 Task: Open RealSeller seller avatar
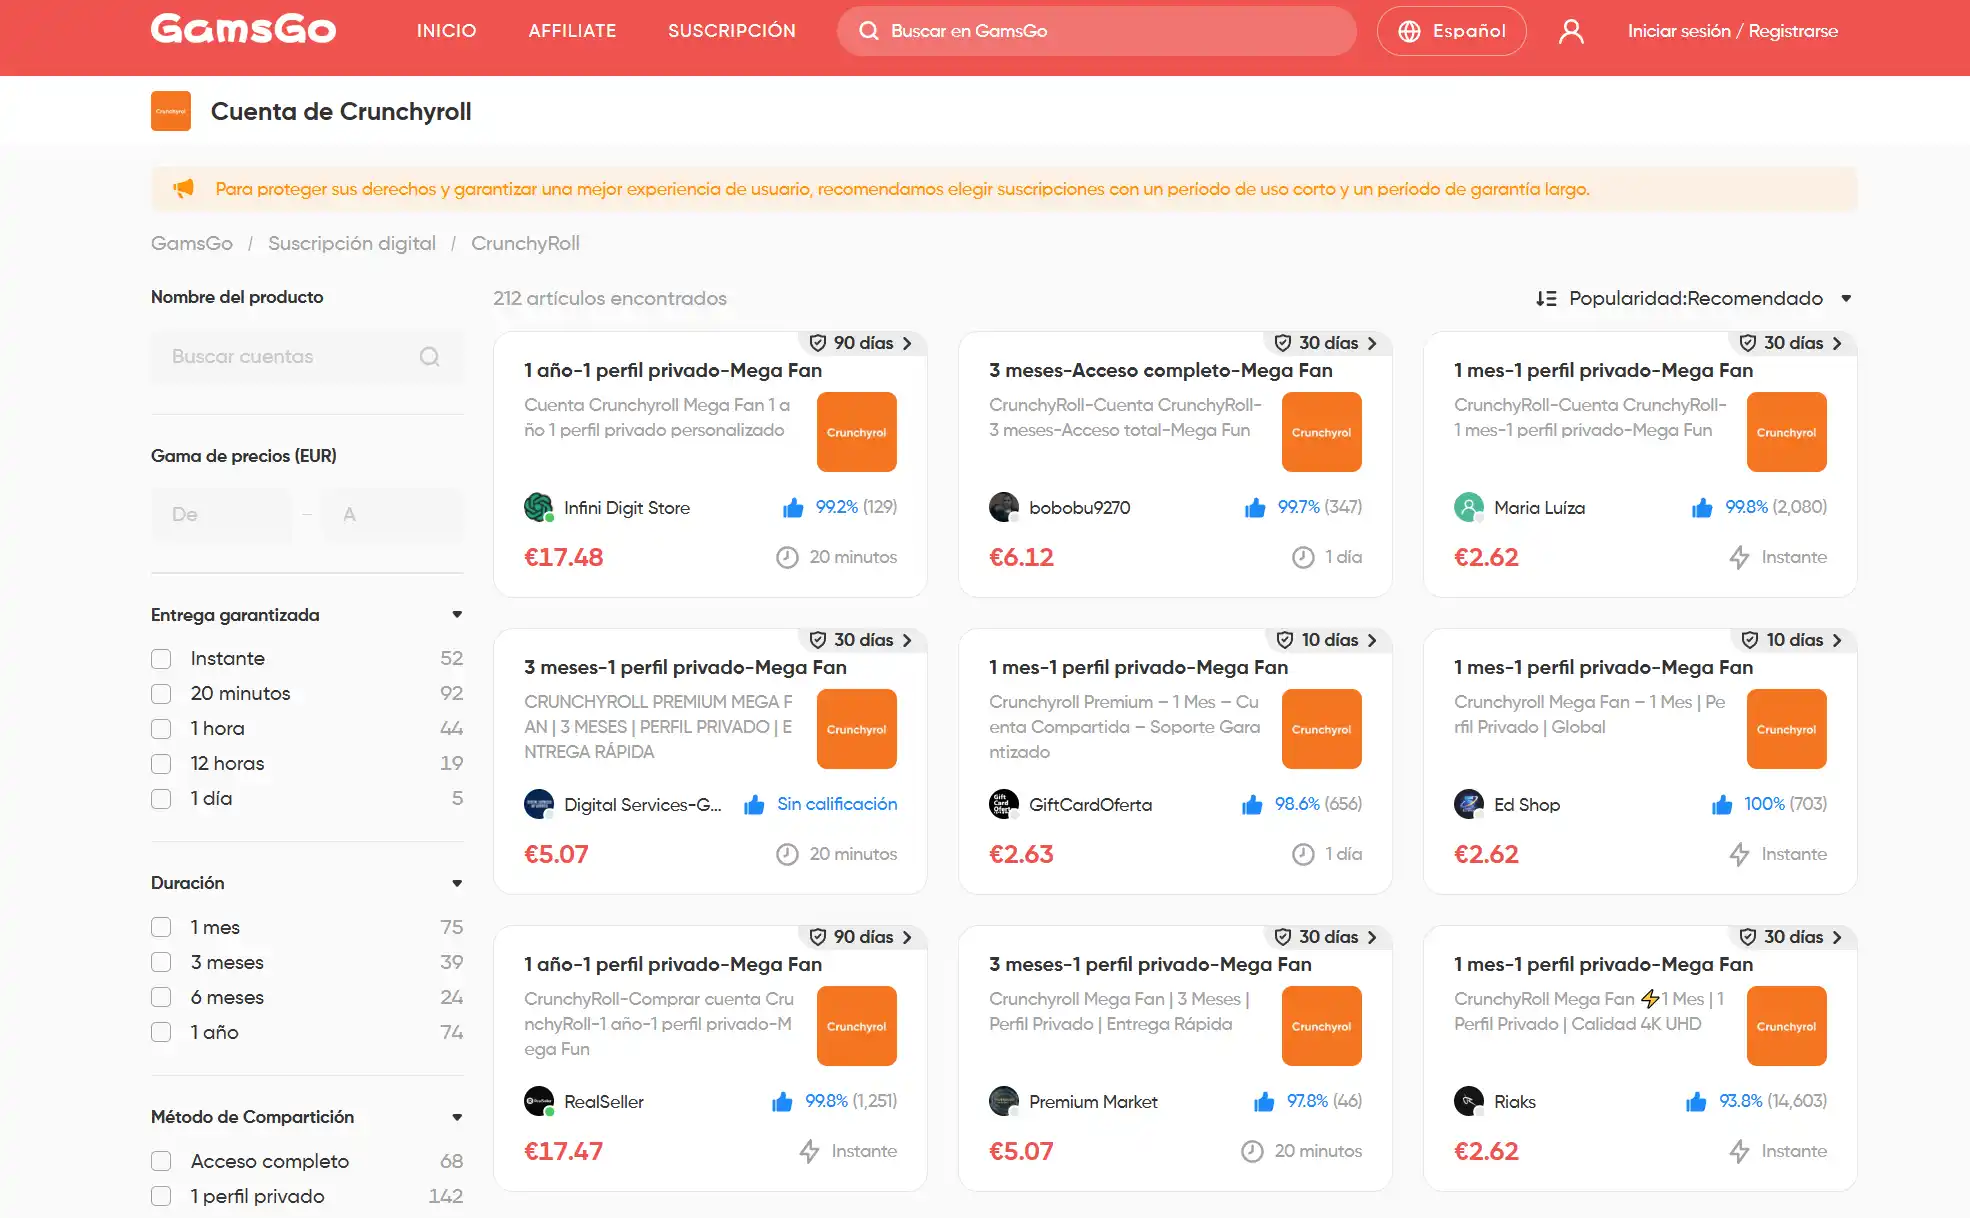pyautogui.click(x=539, y=1101)
